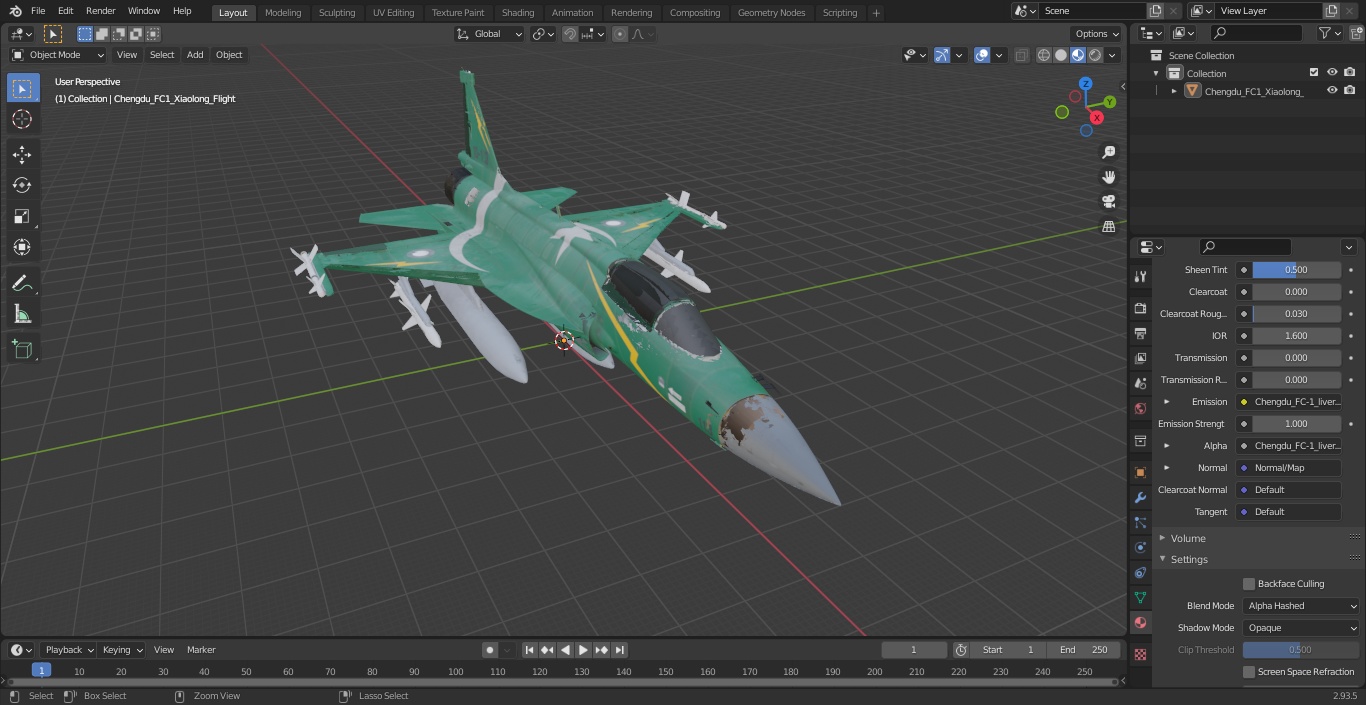The height and width of the screenshot is (705, 1366).
Task: Select the Cursor tool in the toolbar
Action: point(22,119)
